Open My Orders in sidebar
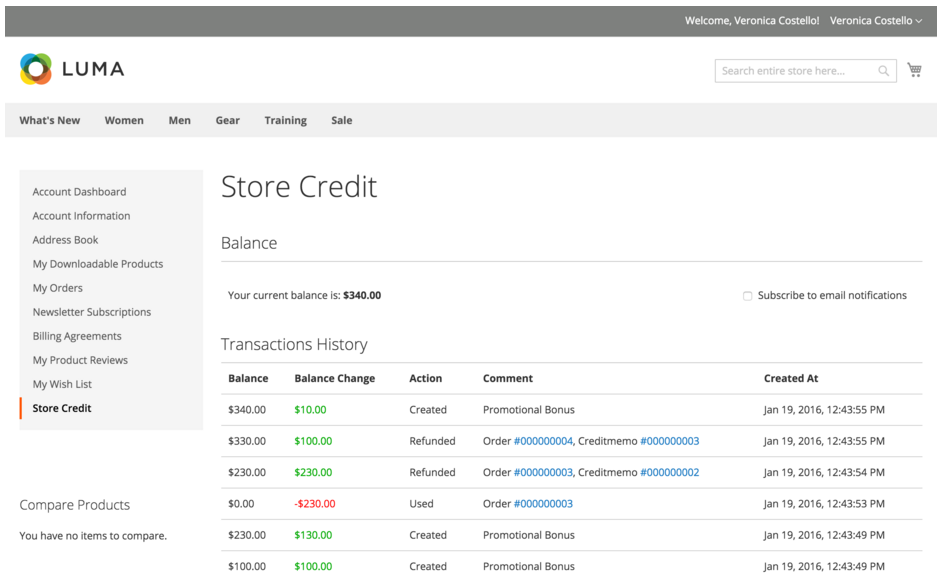937x579 pixels. (x=58, y=288)
